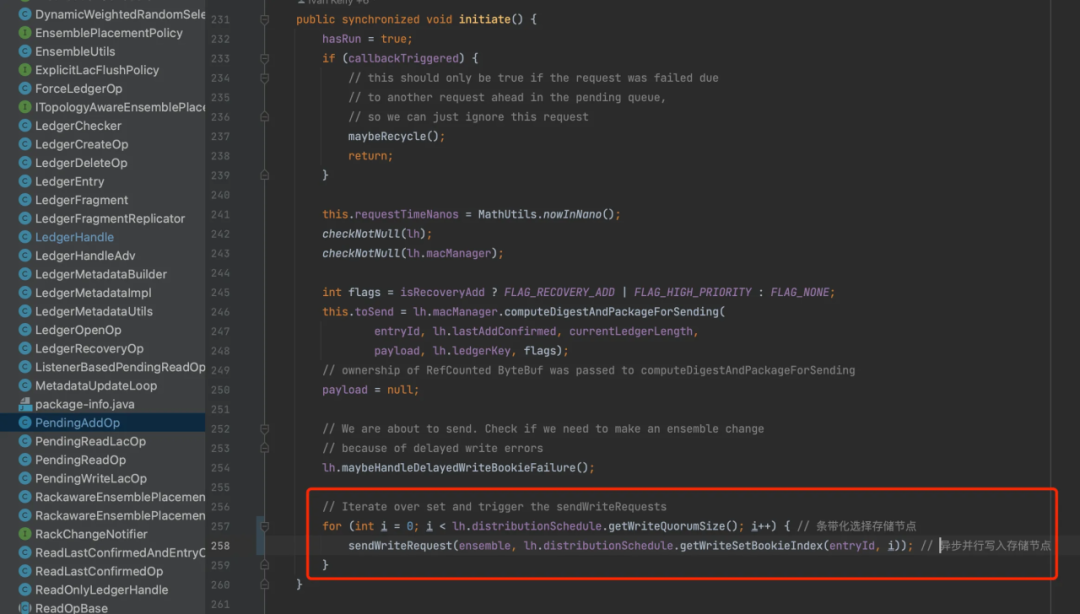
Task: Click the nowInNano method reference
Action: coord(572,214)
